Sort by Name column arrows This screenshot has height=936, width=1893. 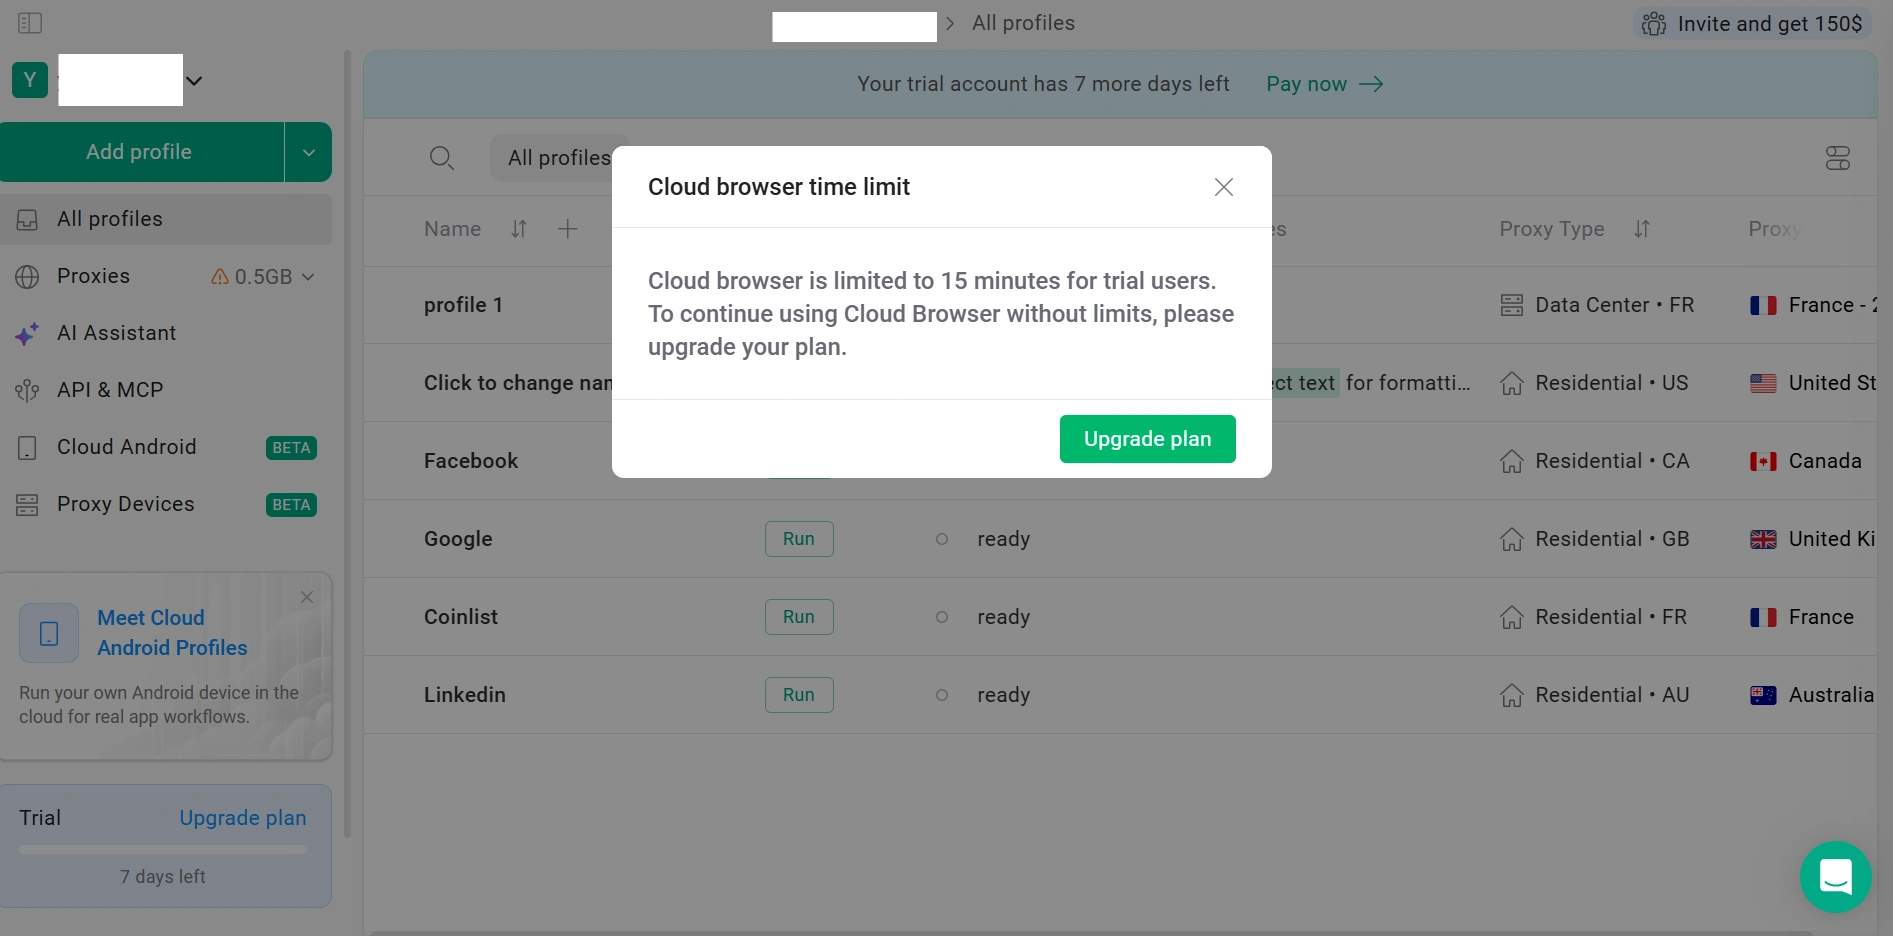pos(519,229)
